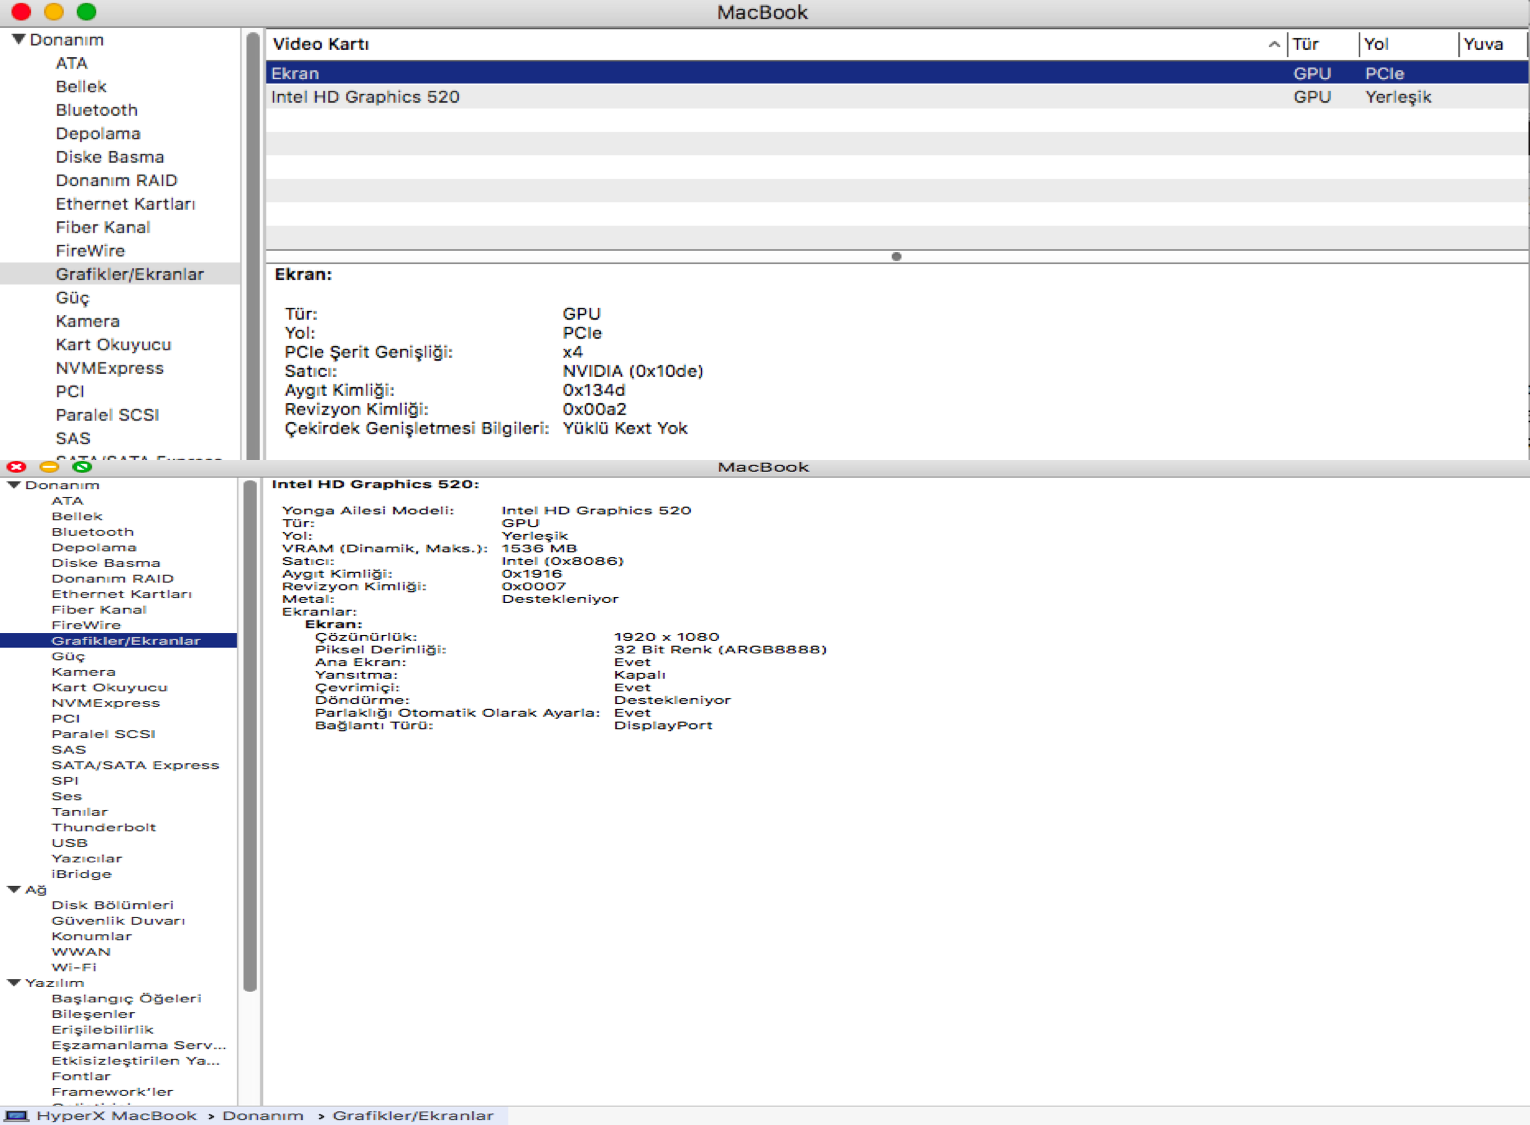The width and height of the screenshot is (1530, 1125).
Task: Open Fontlar under the Yazılım section
Action: (81, 1076)
